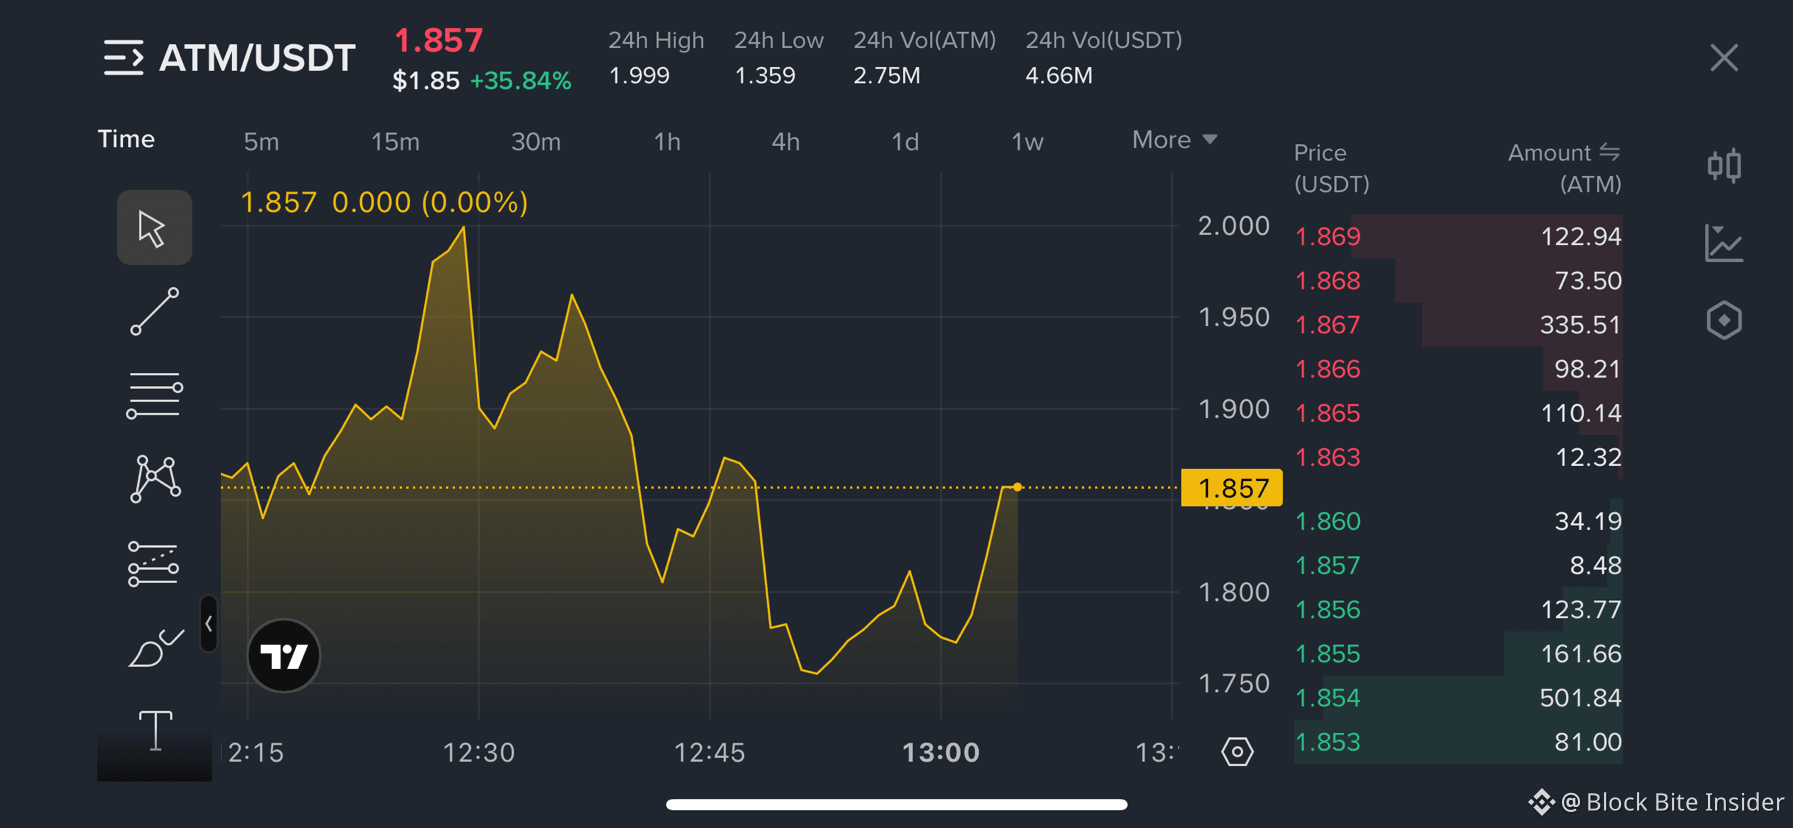The width and height of the screenshot is (1793, 828).
Task: Click the last price dot on chart line
Action: [x=1017, y=487]
